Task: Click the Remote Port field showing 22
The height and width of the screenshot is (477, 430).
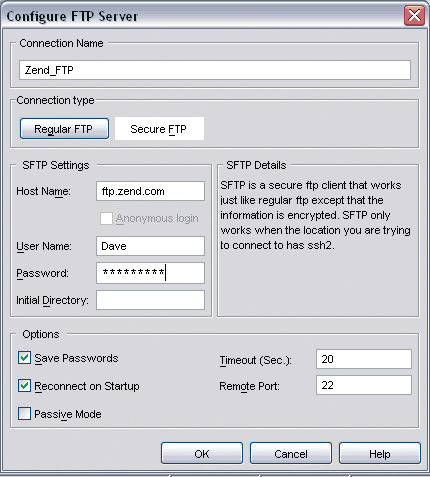Action: [364, 385]
